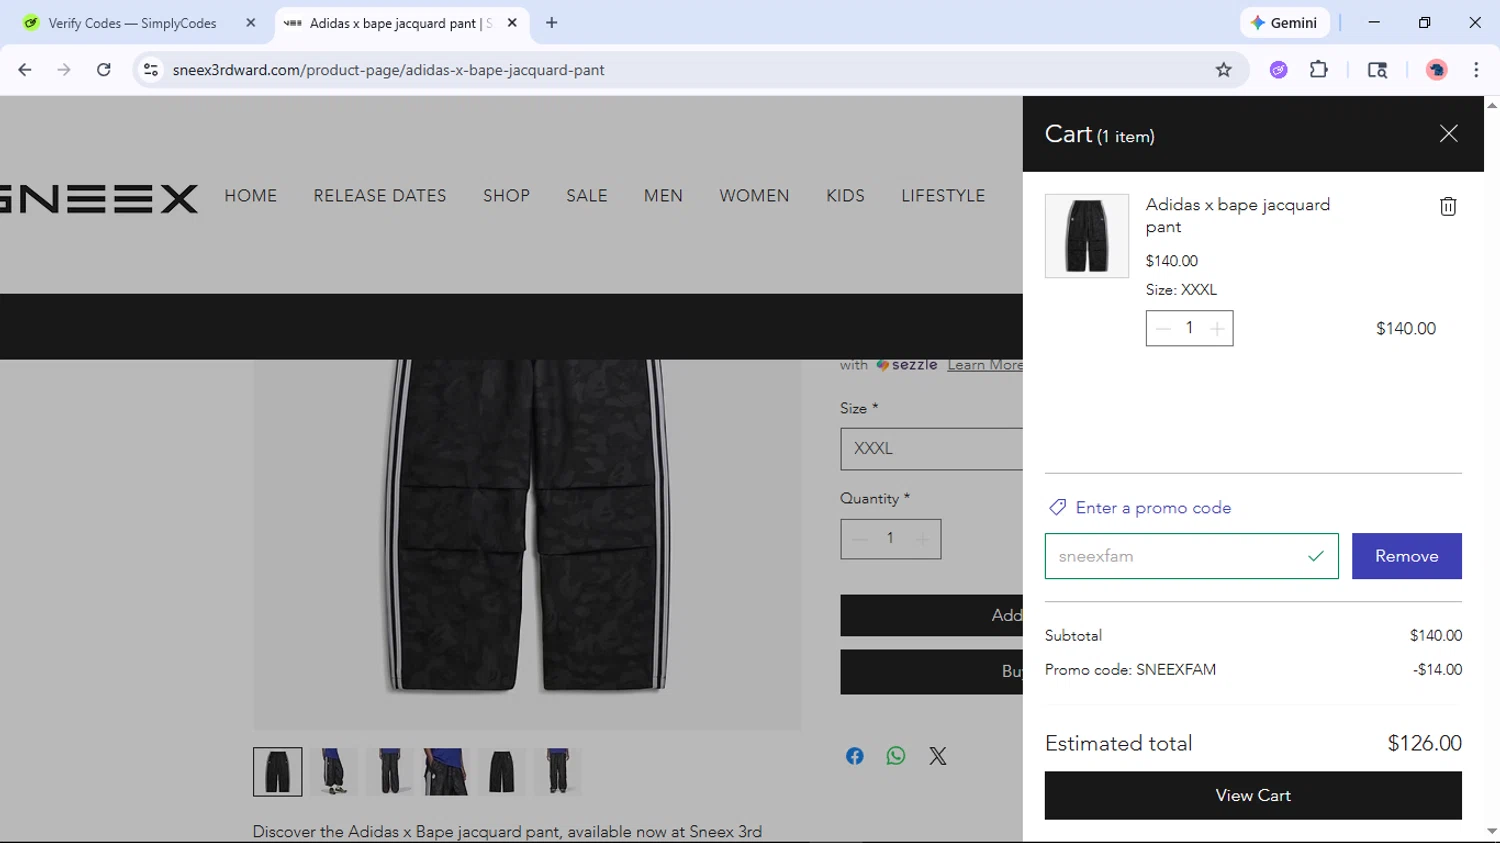Go forward in browser history
1500x843 pixels.
tap(64, 70)
